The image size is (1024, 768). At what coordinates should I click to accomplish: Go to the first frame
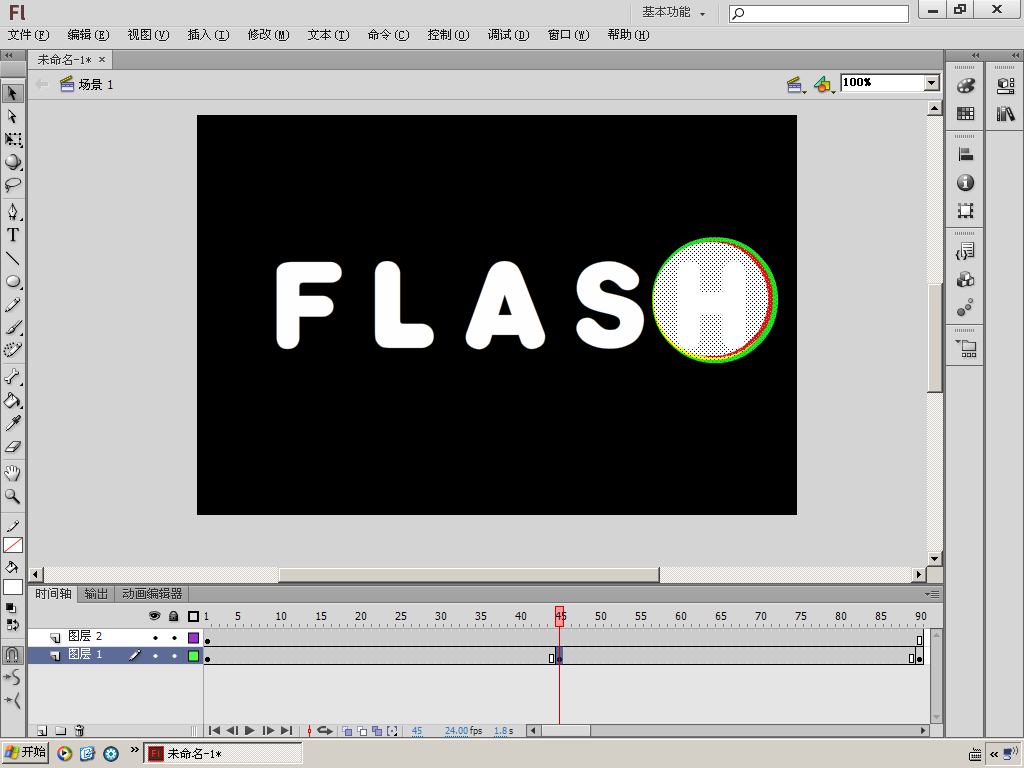(x=214, y=730)
